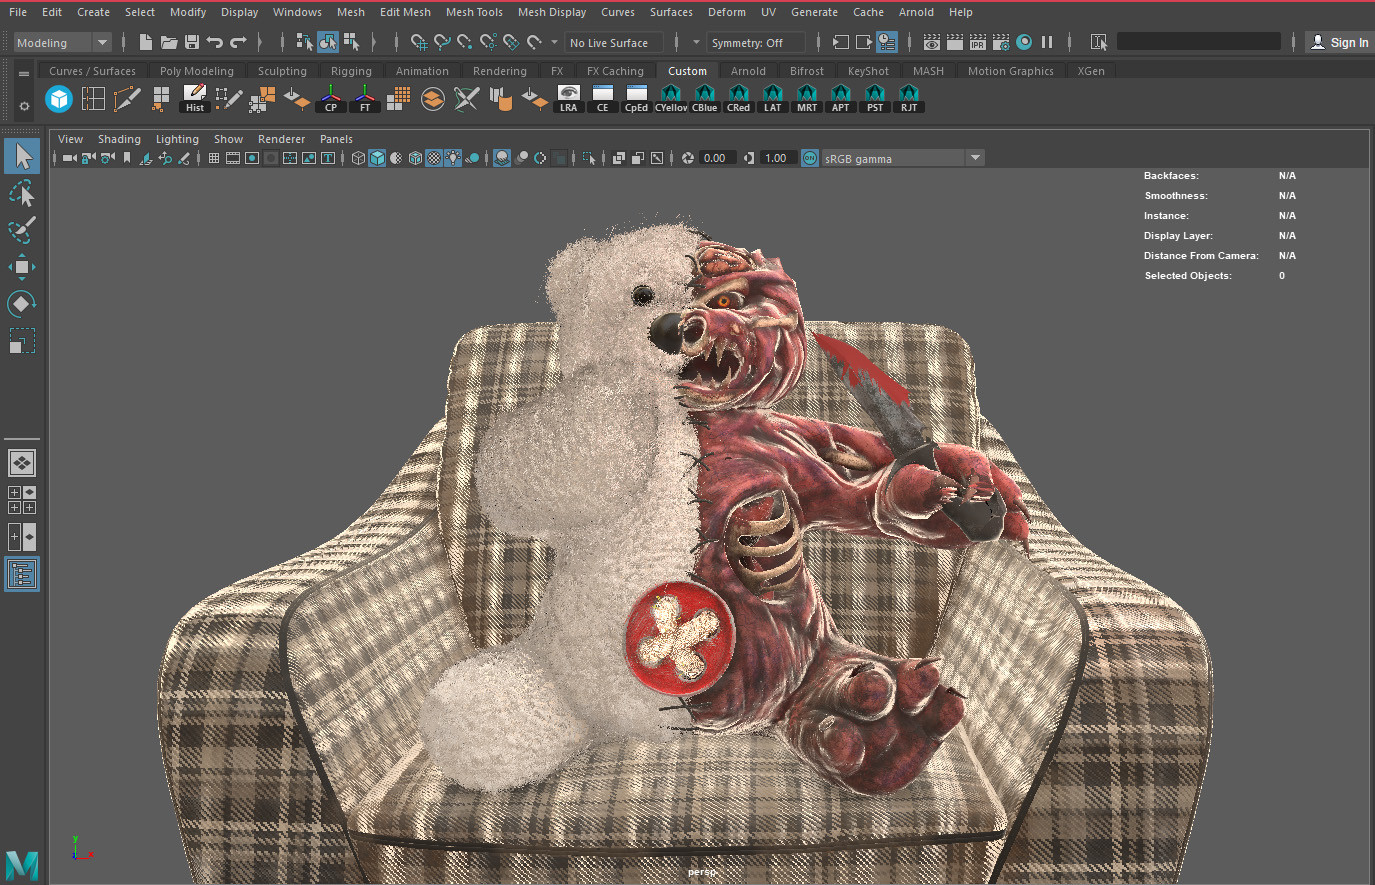Switch to the Arnold shelf tab

[x=748, y=70]
